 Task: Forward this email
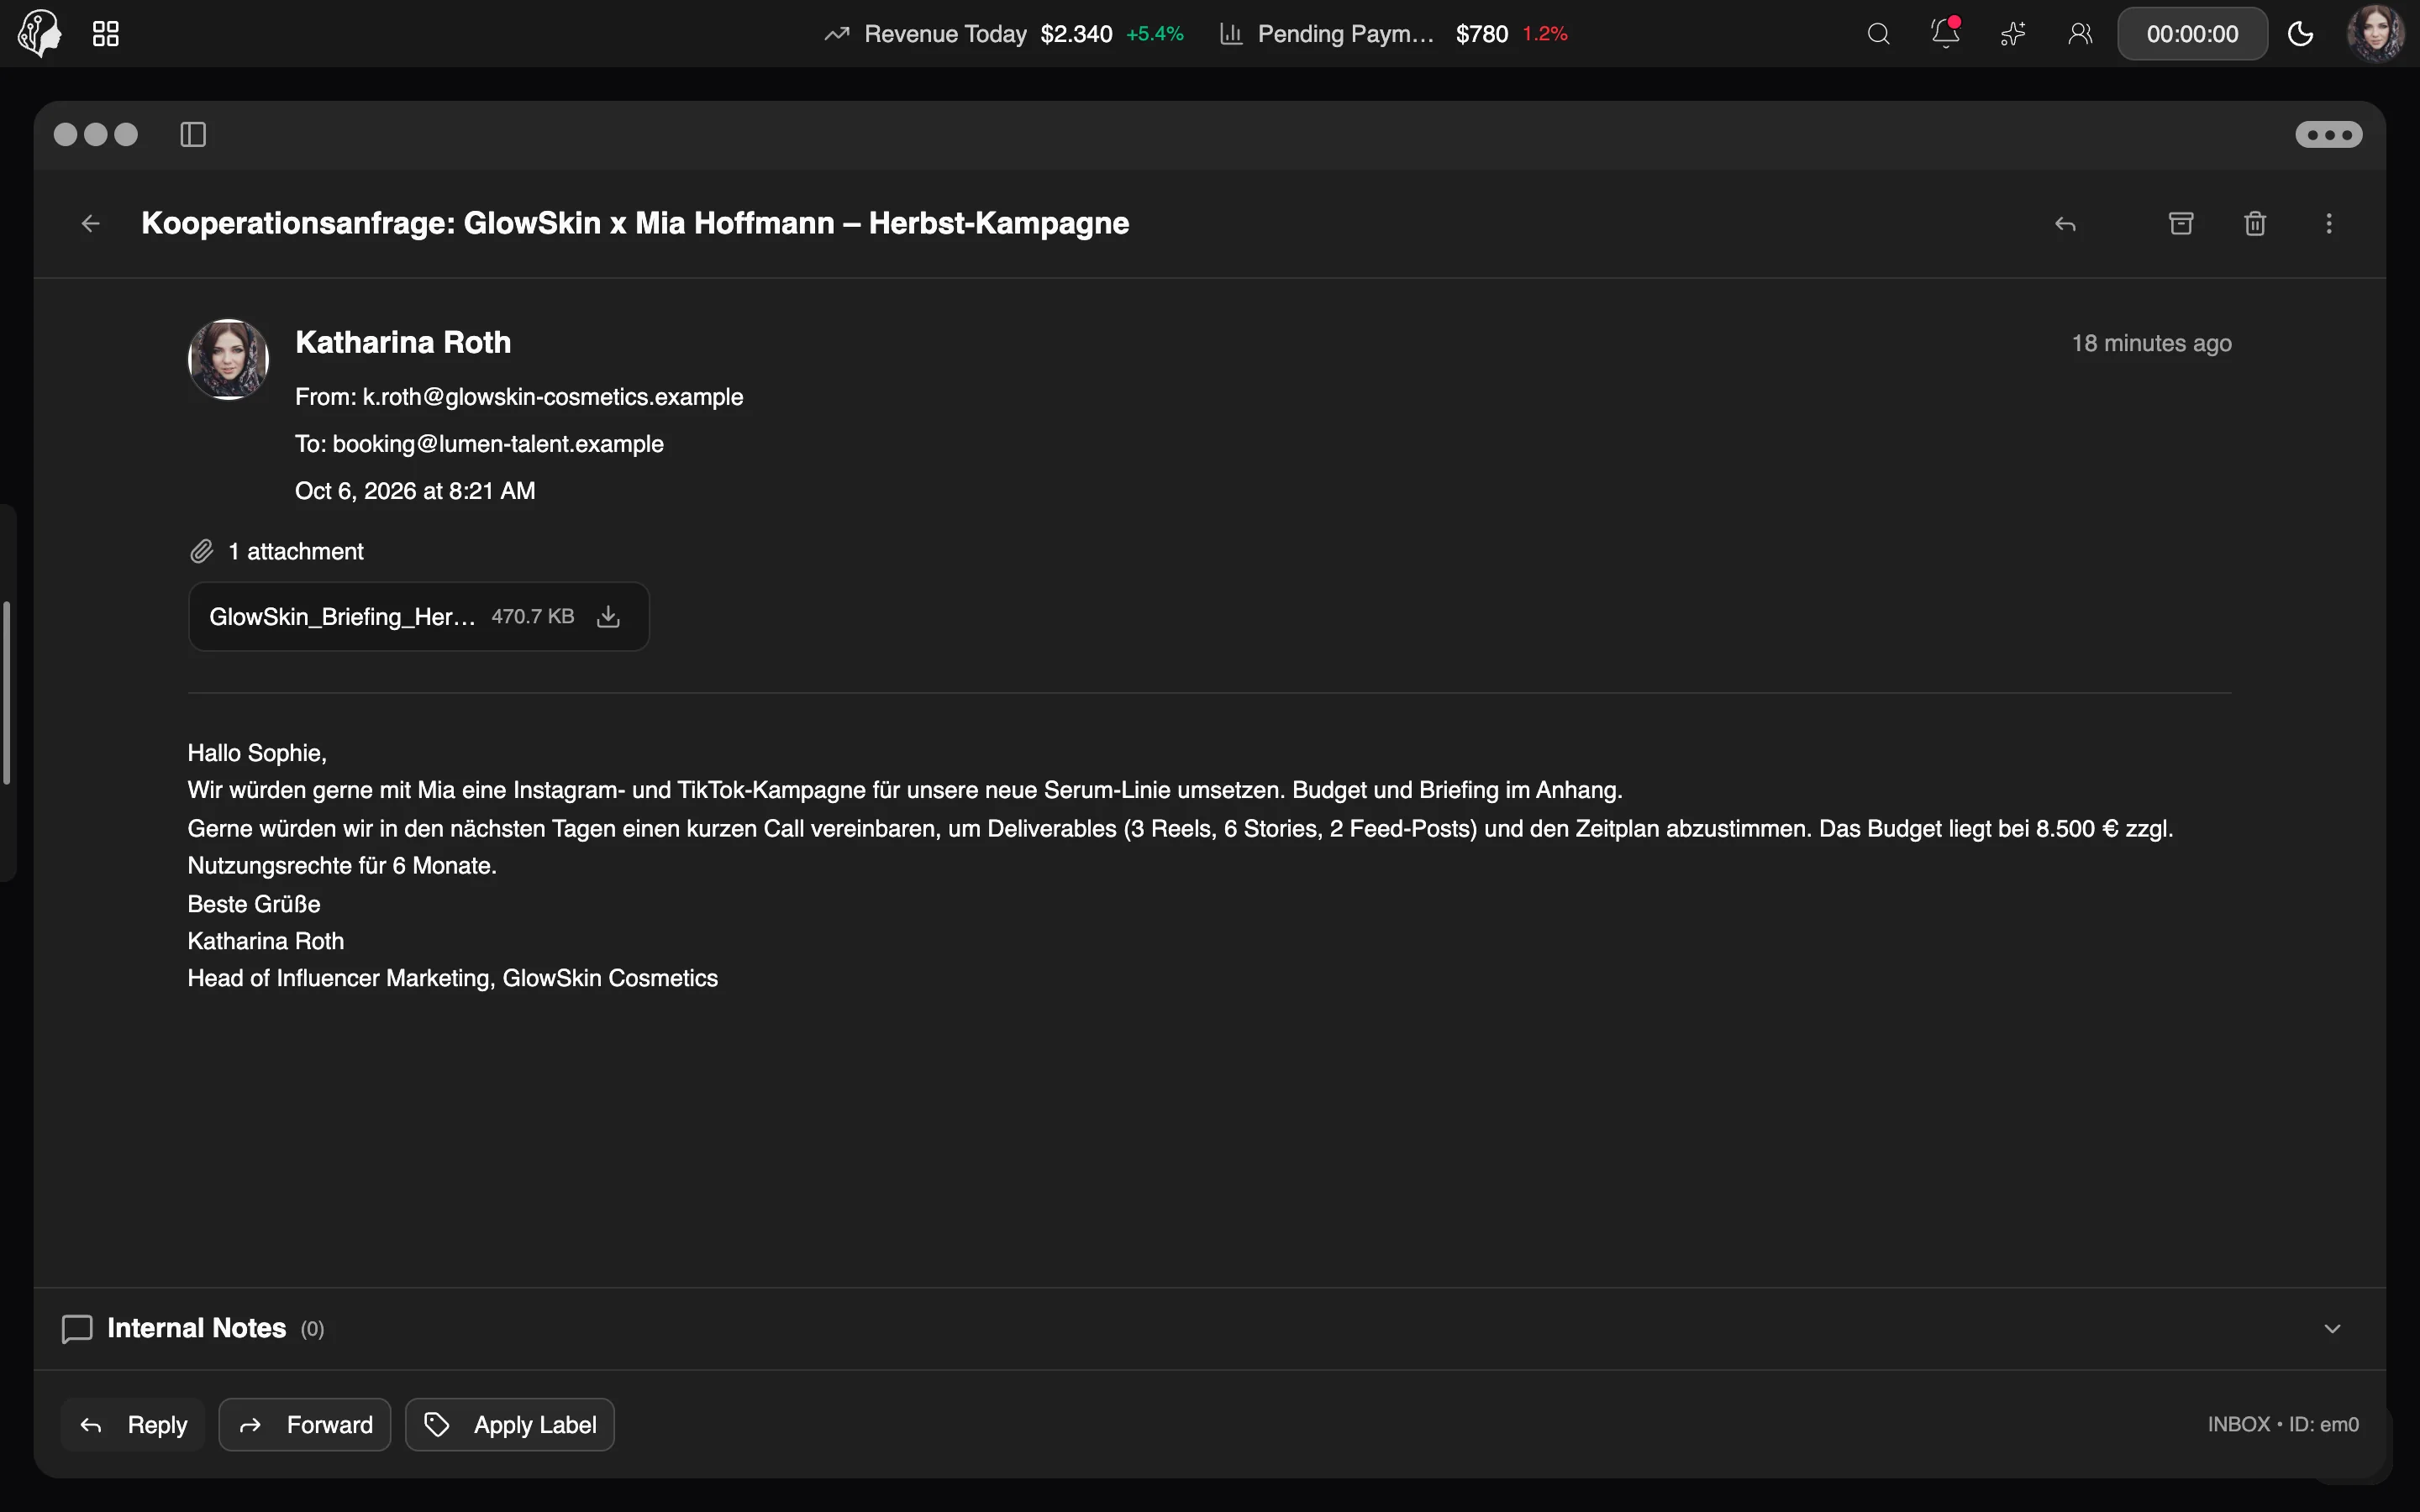click(x=305, y=1425)
